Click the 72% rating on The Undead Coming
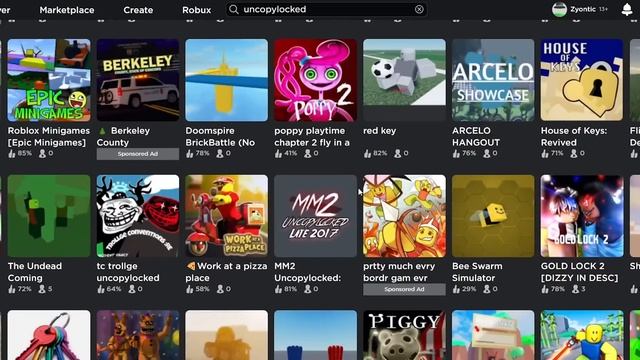Image resolution: width=640 pixels, height=360 pixels. point(24,289)
